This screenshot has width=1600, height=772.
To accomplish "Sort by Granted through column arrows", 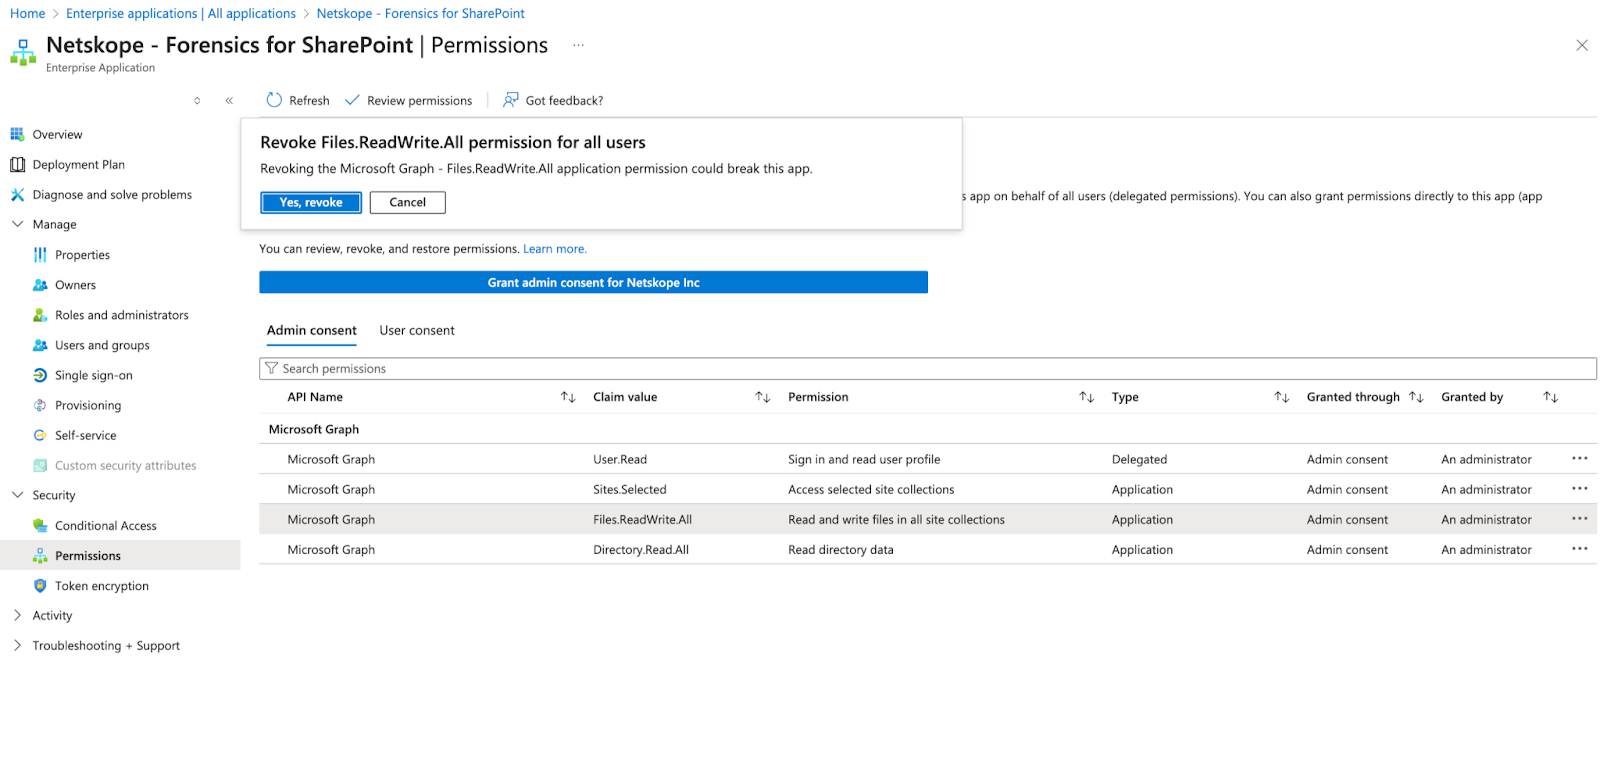I will (1416, 397).
